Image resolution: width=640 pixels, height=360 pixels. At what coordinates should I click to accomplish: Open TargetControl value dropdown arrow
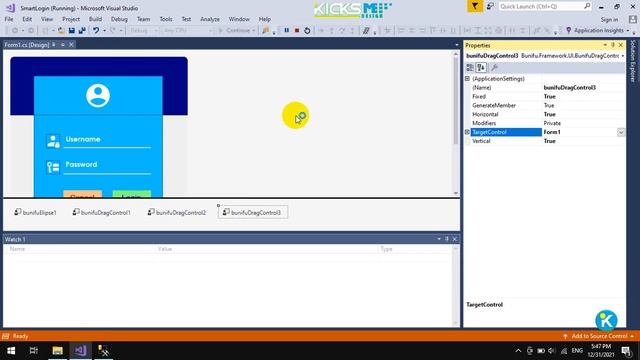point(621,132)
